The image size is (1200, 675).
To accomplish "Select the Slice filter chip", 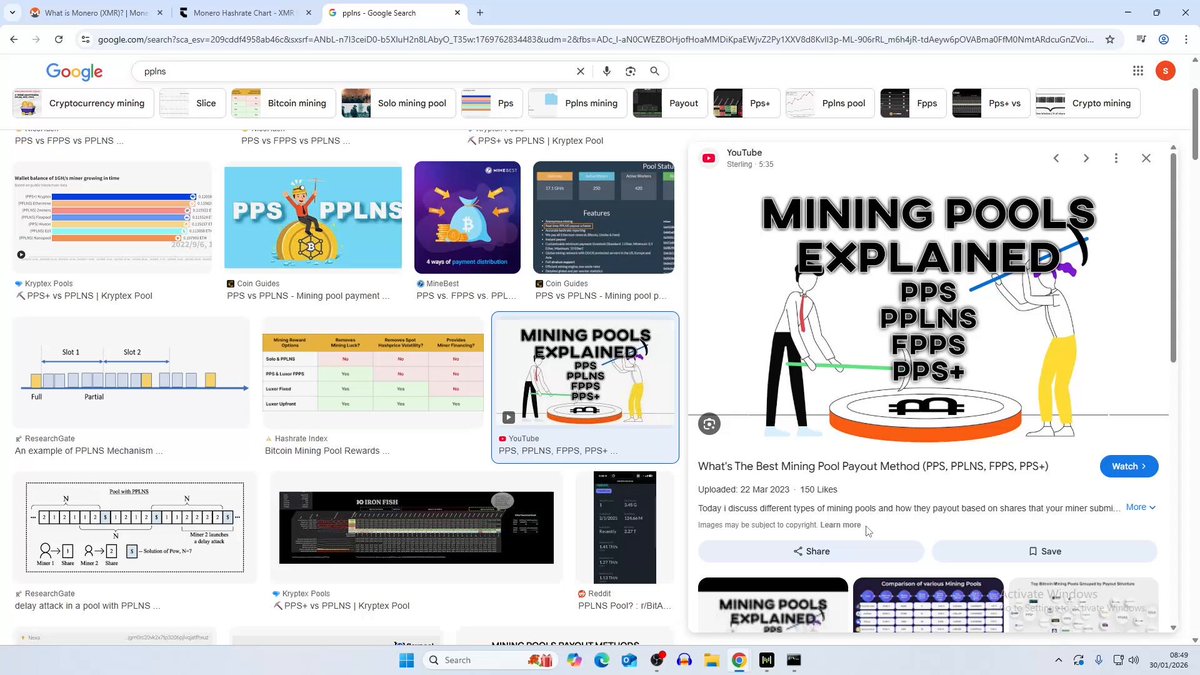I will [191, 103].
